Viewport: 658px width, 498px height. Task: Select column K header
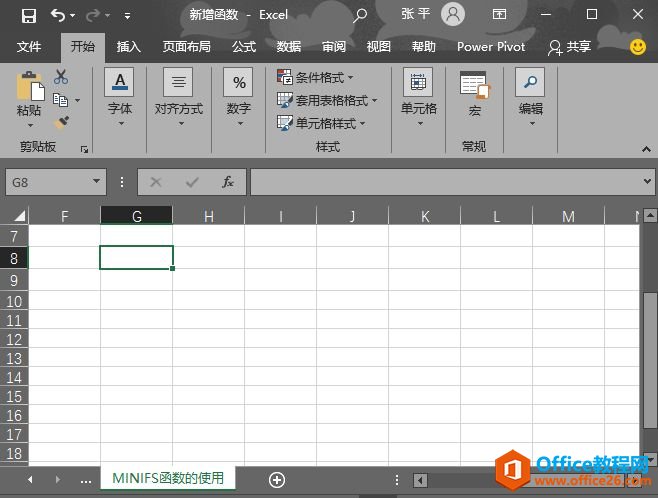point(425,216)
